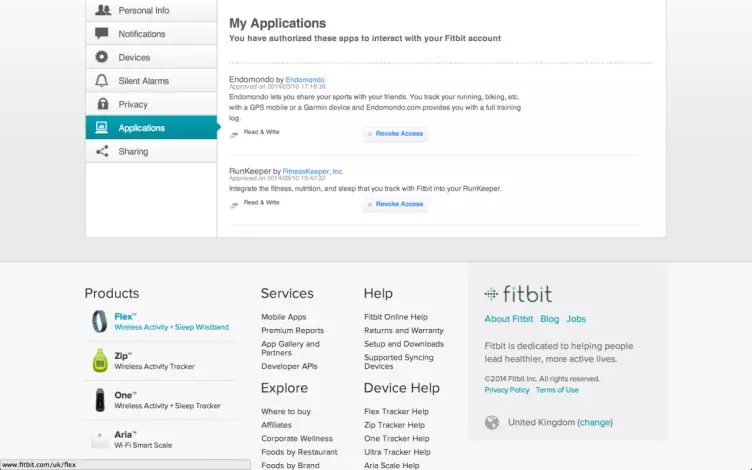
Task: Open the Fitbit Blog link
Action: 550,319
